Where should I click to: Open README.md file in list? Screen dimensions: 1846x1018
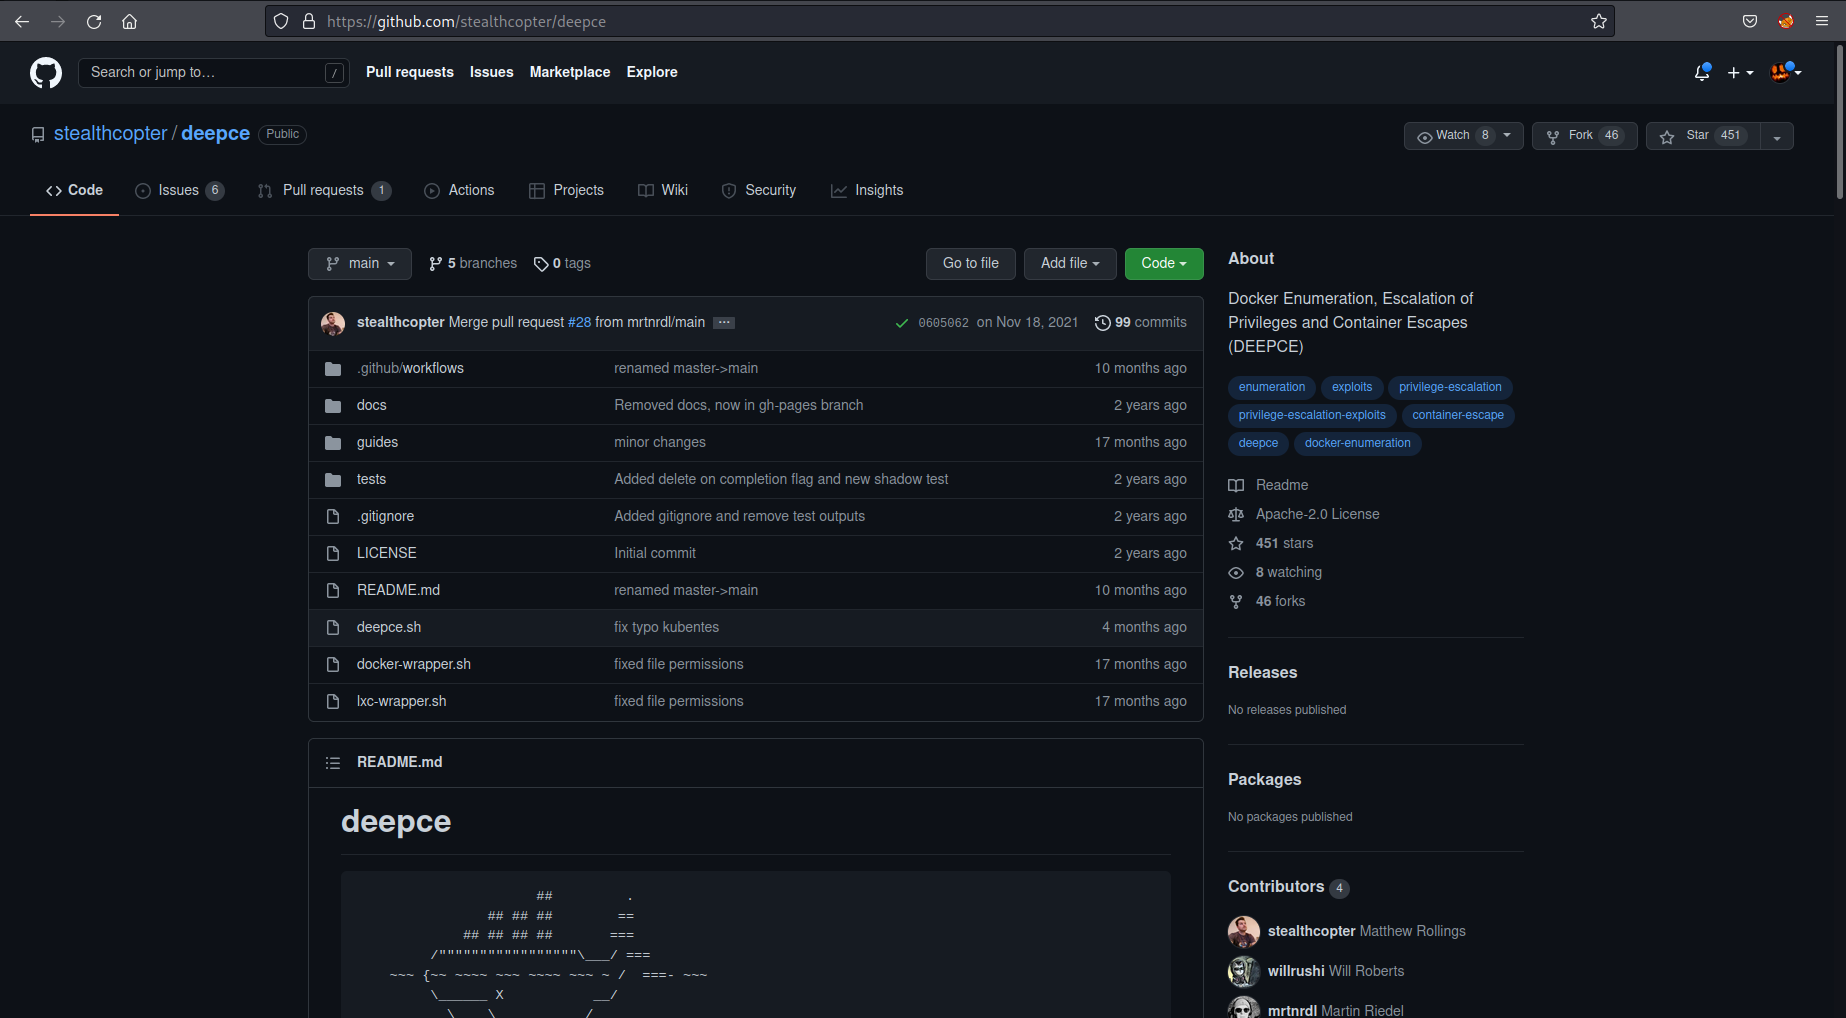pos(398,590)
